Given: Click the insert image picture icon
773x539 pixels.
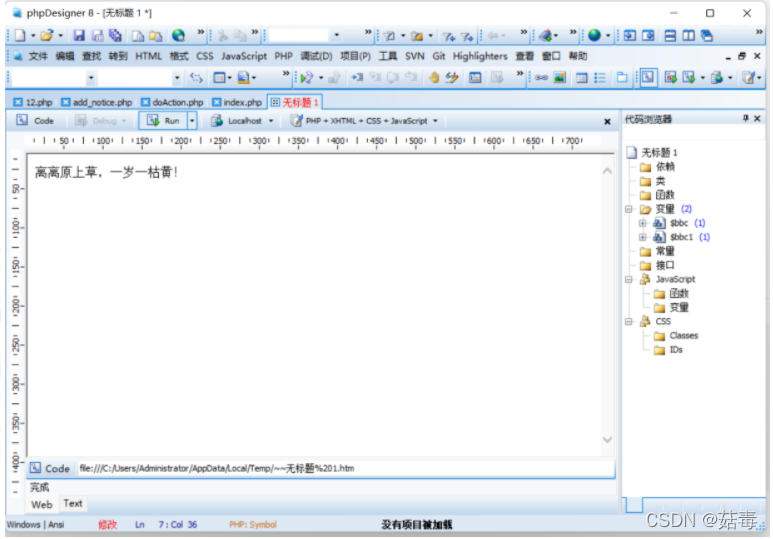Looking at the screenshot, I should 560,77.
